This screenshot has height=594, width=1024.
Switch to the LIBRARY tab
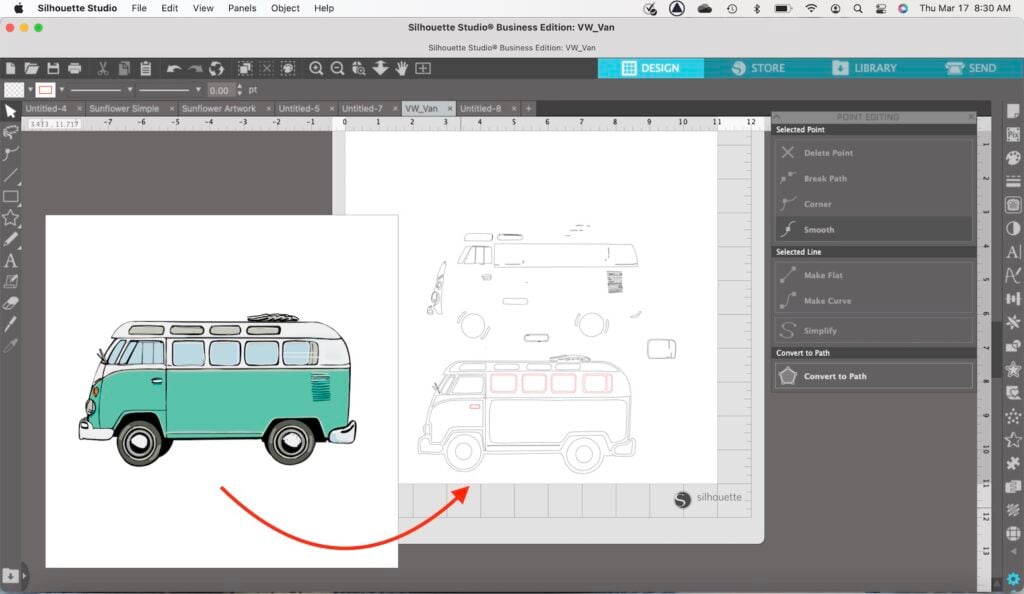[x=864, y=68]
